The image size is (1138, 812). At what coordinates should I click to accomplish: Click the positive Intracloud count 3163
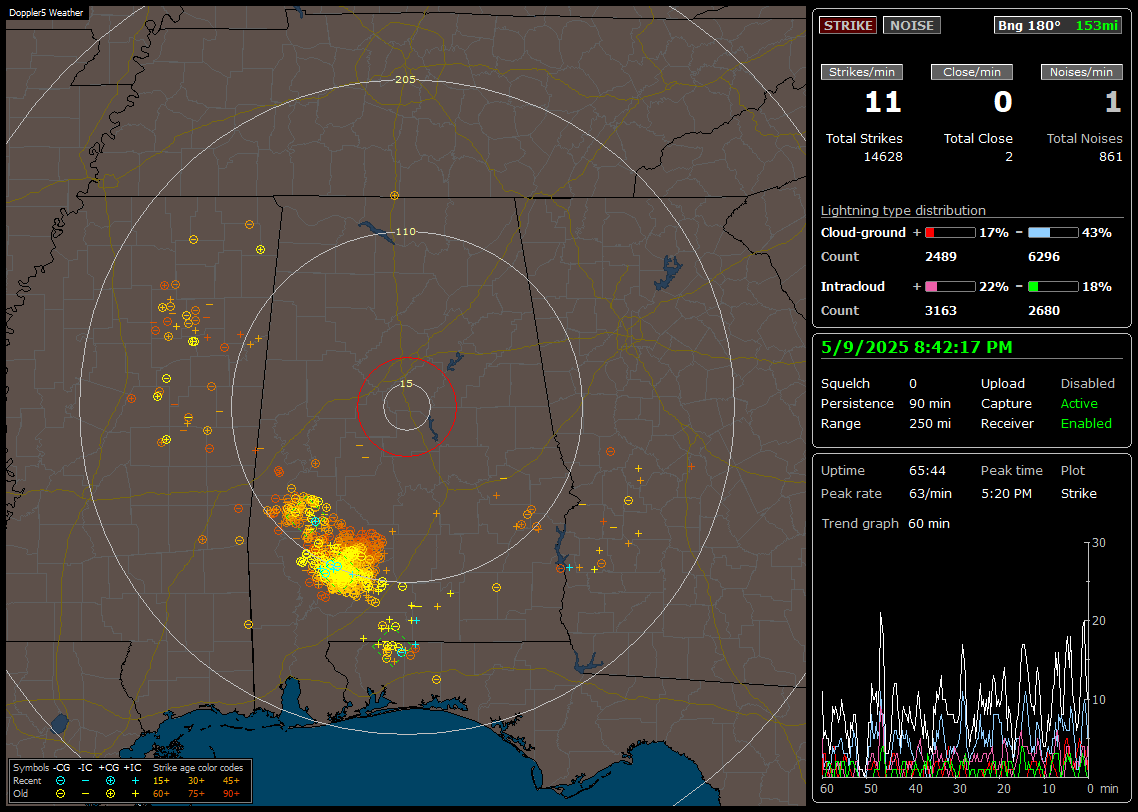[x=941, y=311]
